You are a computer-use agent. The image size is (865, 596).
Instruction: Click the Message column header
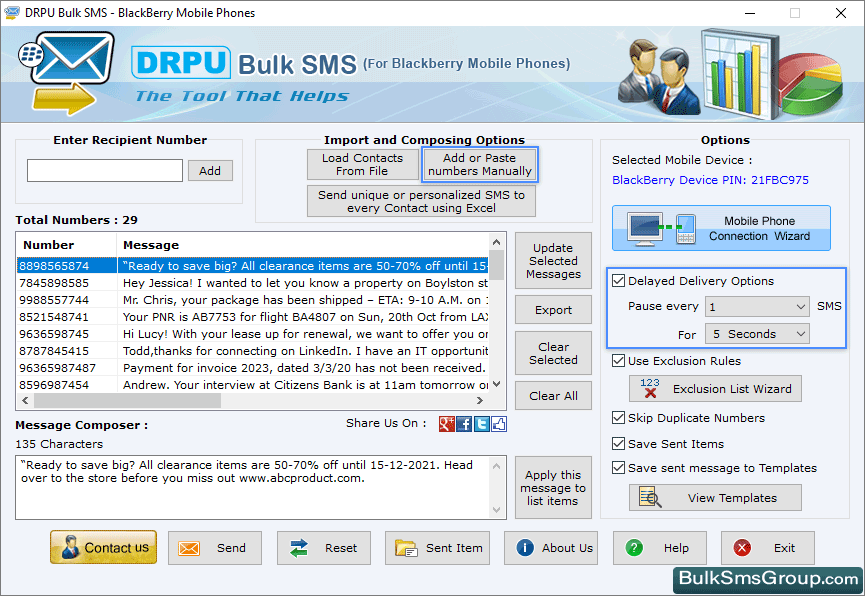(x=303, y=244)
